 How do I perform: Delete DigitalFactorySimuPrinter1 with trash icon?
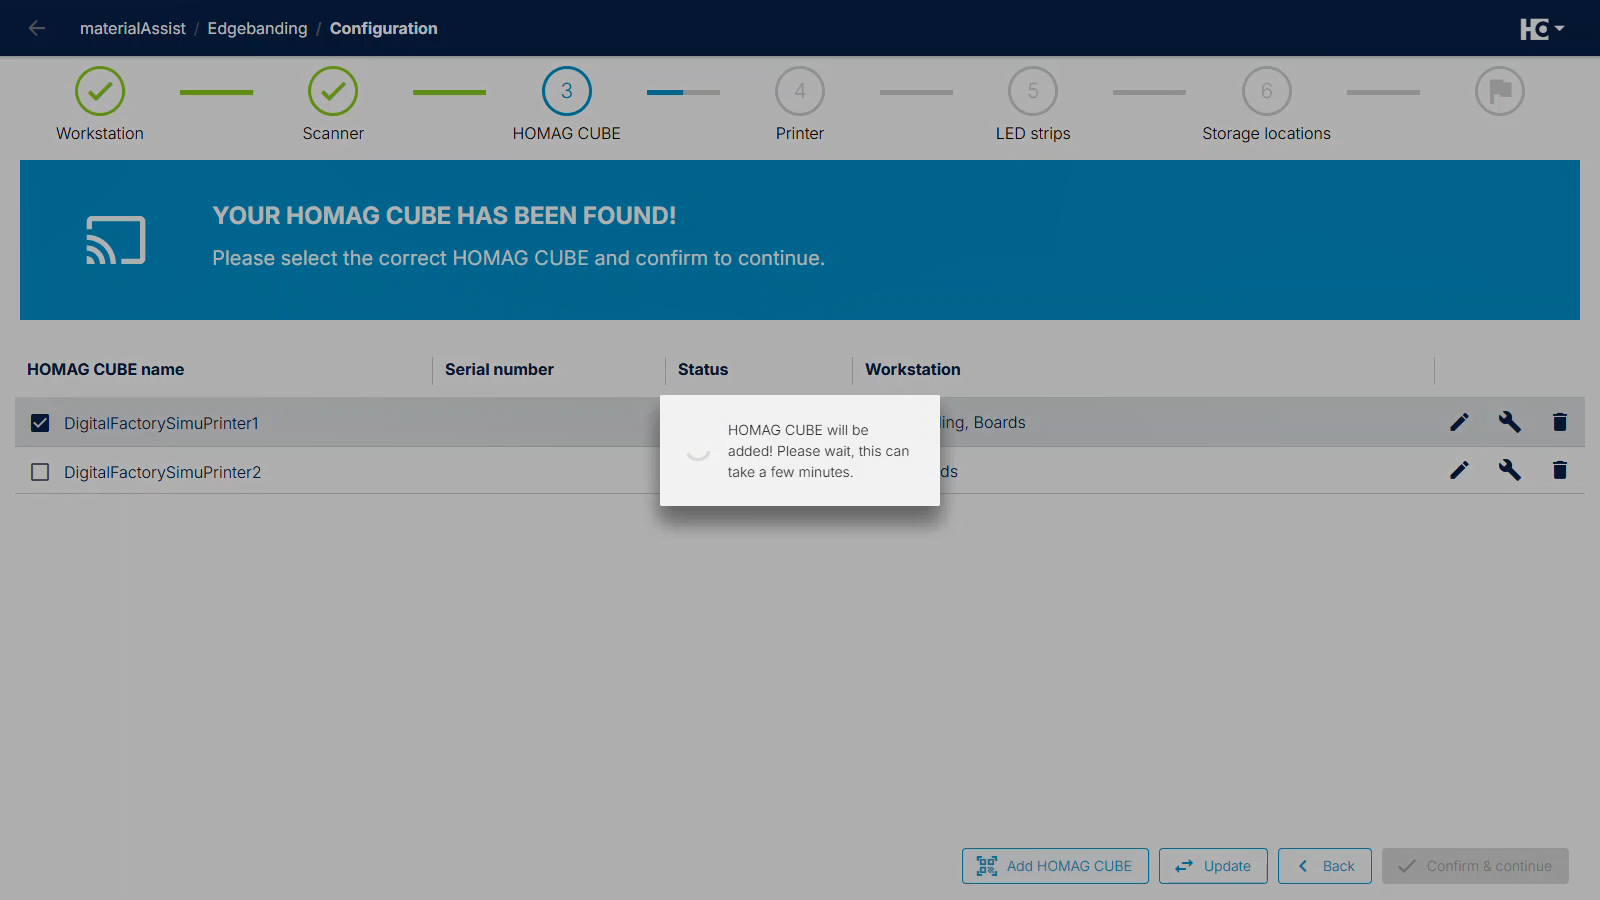click(1560, 422)
